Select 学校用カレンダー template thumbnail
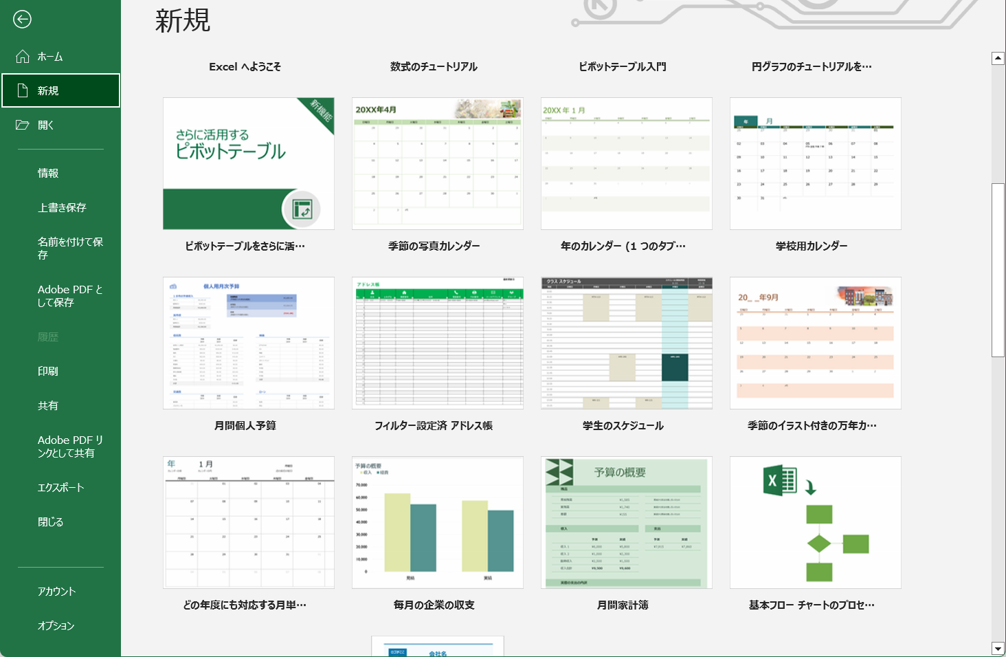Viewport: 1006px width, 657px height. [x=815, y=164]
